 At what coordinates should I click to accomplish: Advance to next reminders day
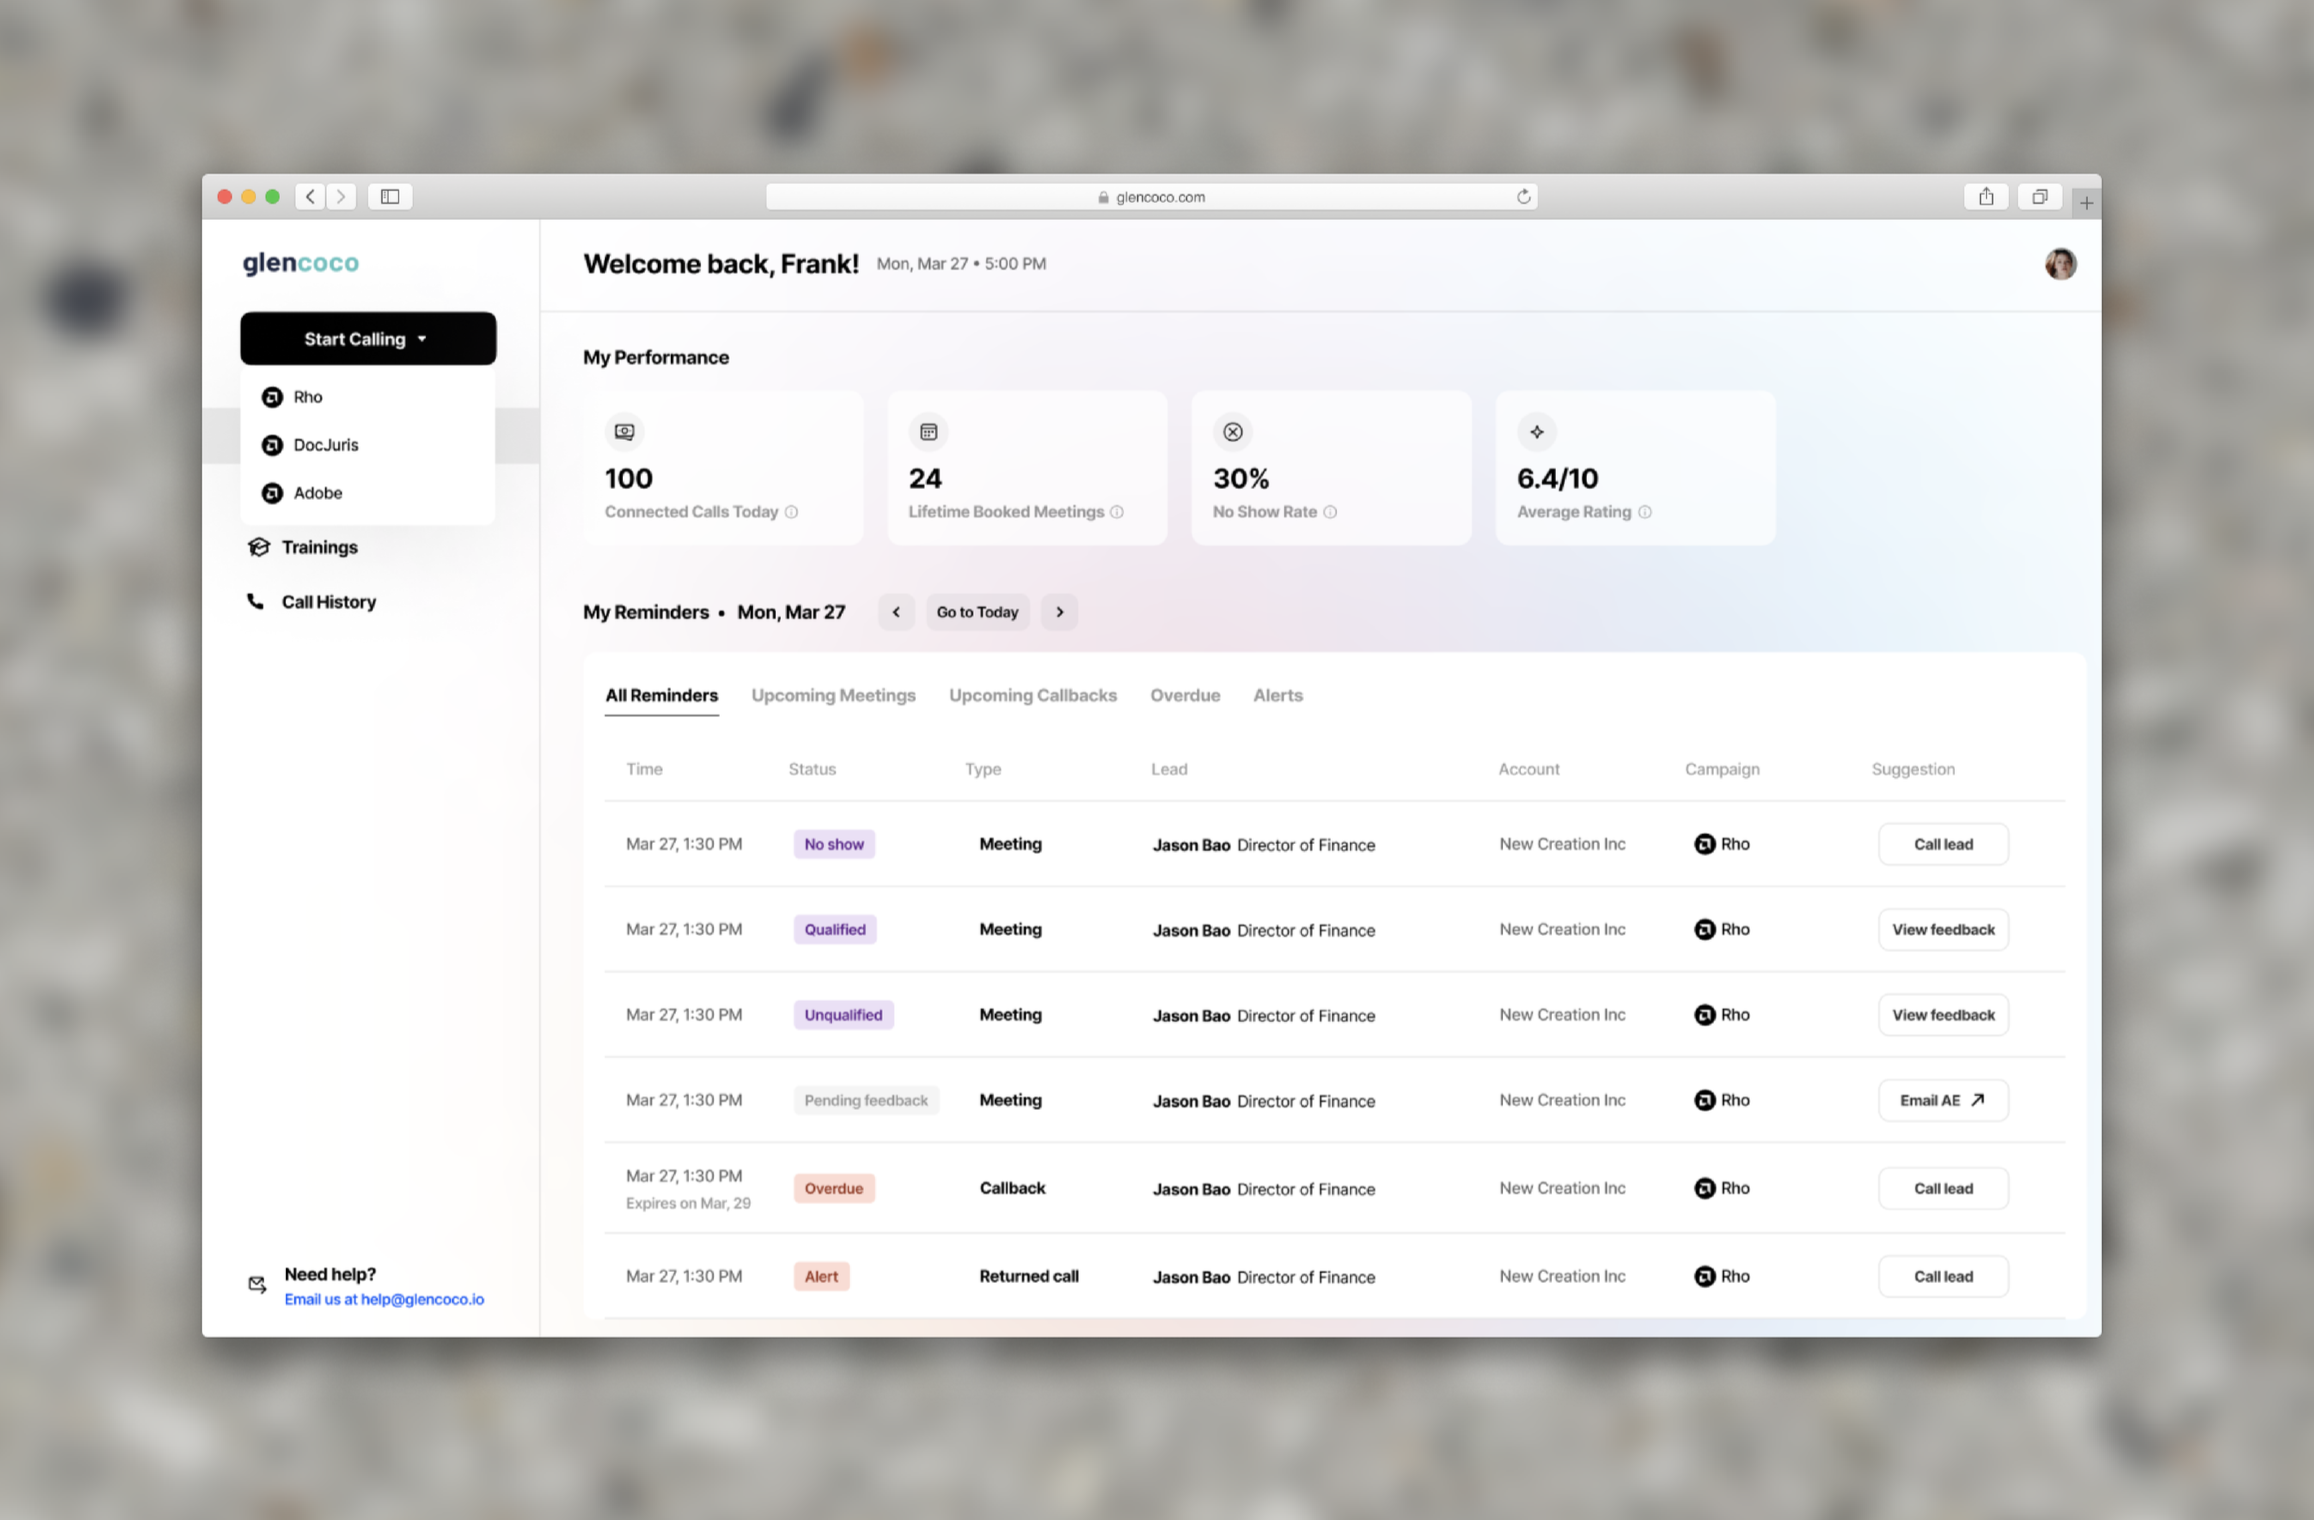click(x=1060, y=612)
